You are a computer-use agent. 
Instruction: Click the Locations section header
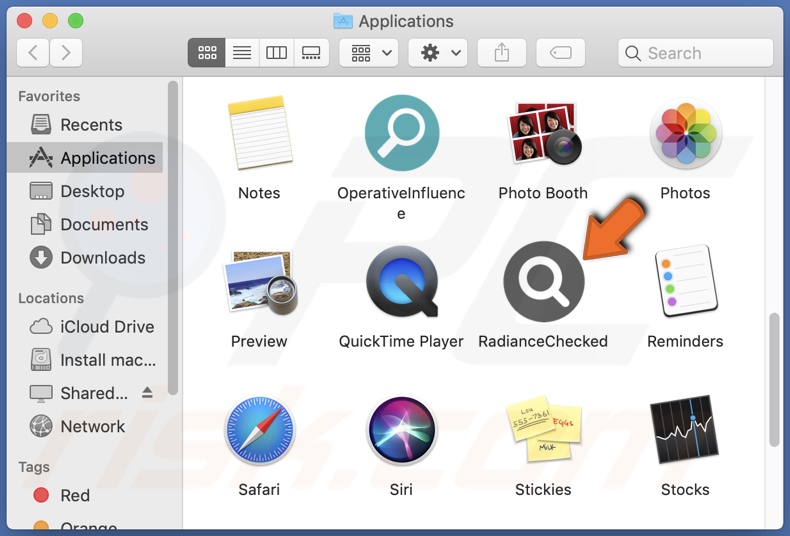[51, 298]
